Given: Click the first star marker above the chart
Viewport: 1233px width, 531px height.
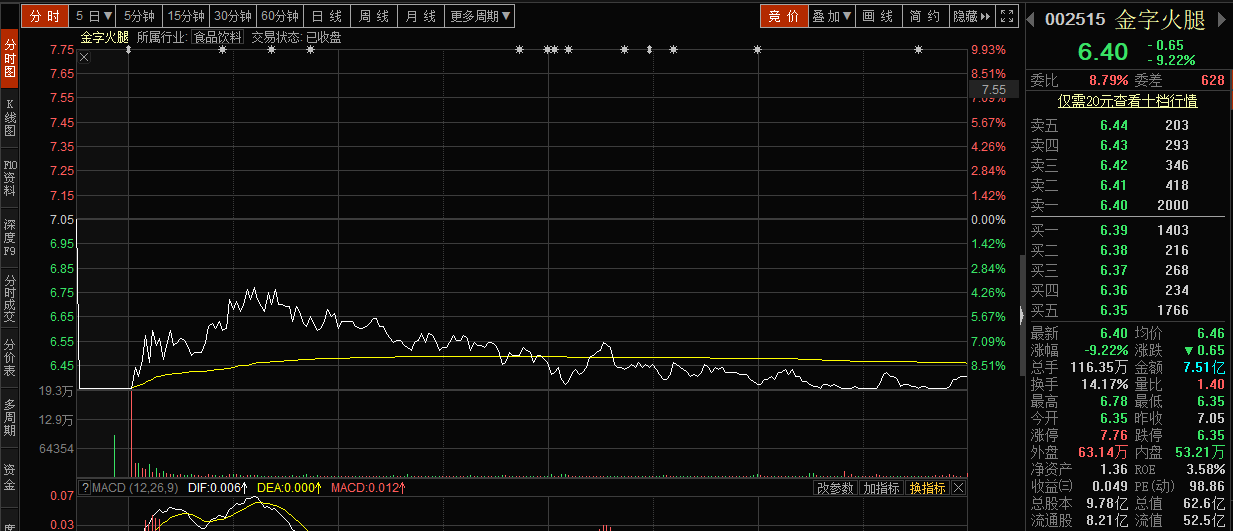Looking at the screenshot, I should point(129,50).
